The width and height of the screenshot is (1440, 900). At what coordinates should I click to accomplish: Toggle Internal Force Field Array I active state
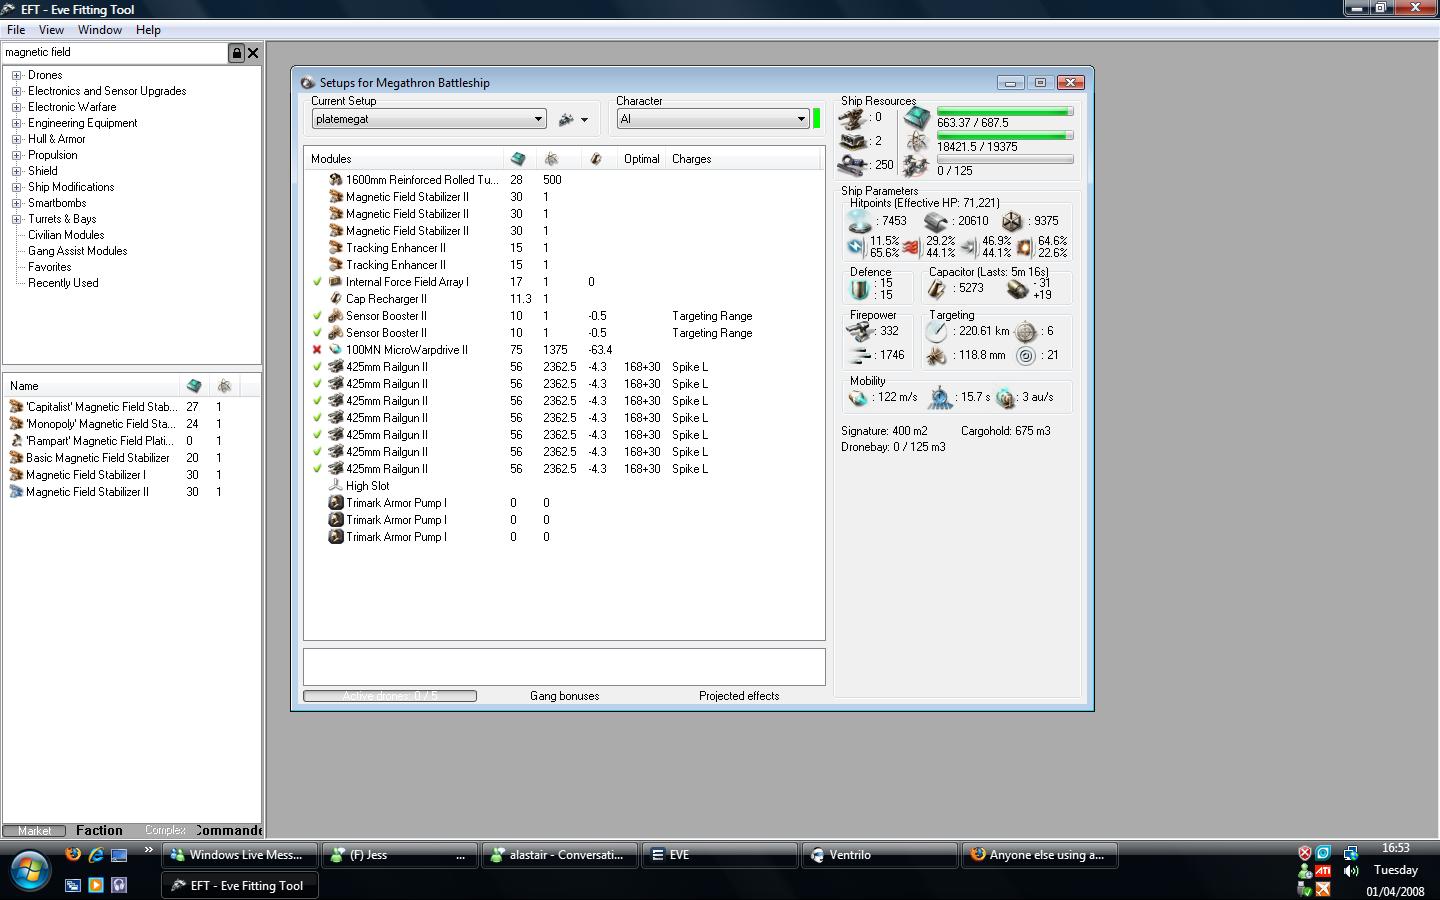317,282
